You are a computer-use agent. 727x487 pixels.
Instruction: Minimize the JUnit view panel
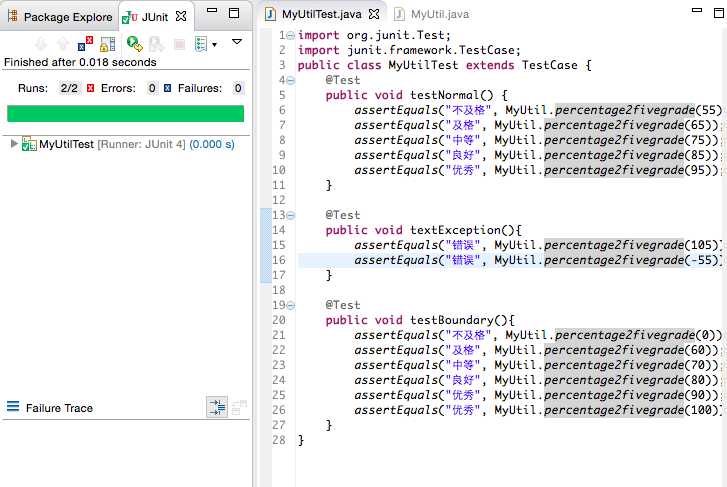212,10
